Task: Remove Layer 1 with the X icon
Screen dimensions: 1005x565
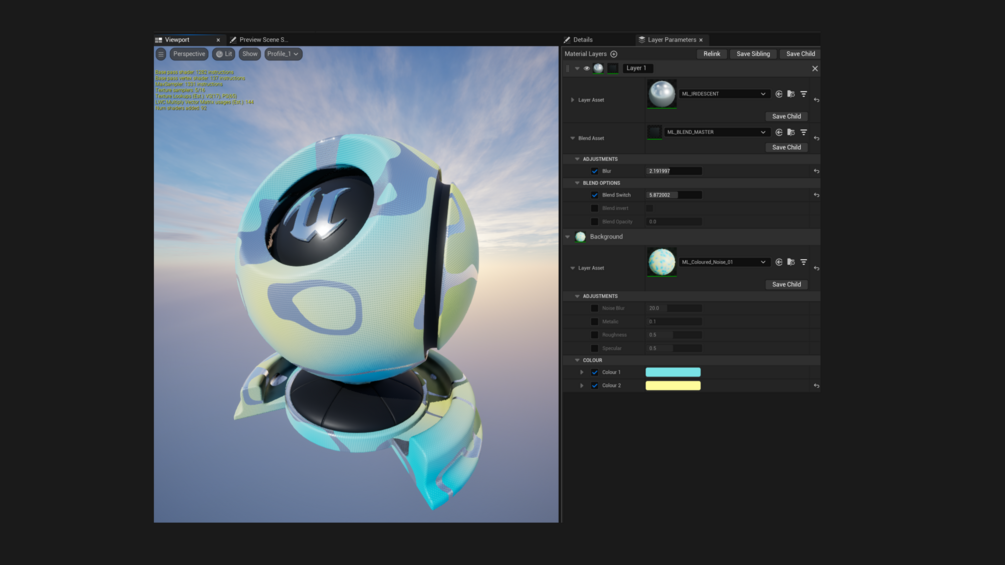Action: pyautogui.click(x=815, y=69)
